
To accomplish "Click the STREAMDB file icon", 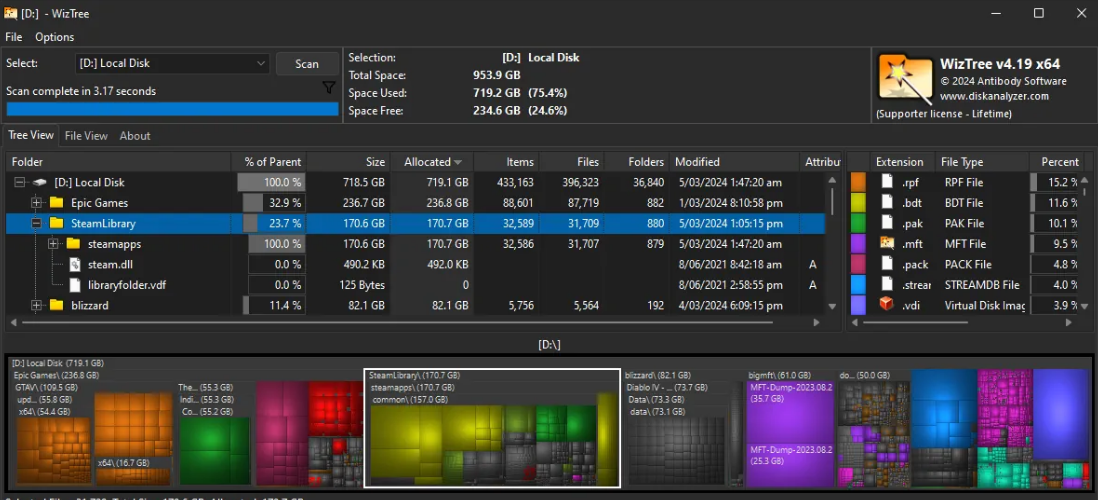I will 887,285.
